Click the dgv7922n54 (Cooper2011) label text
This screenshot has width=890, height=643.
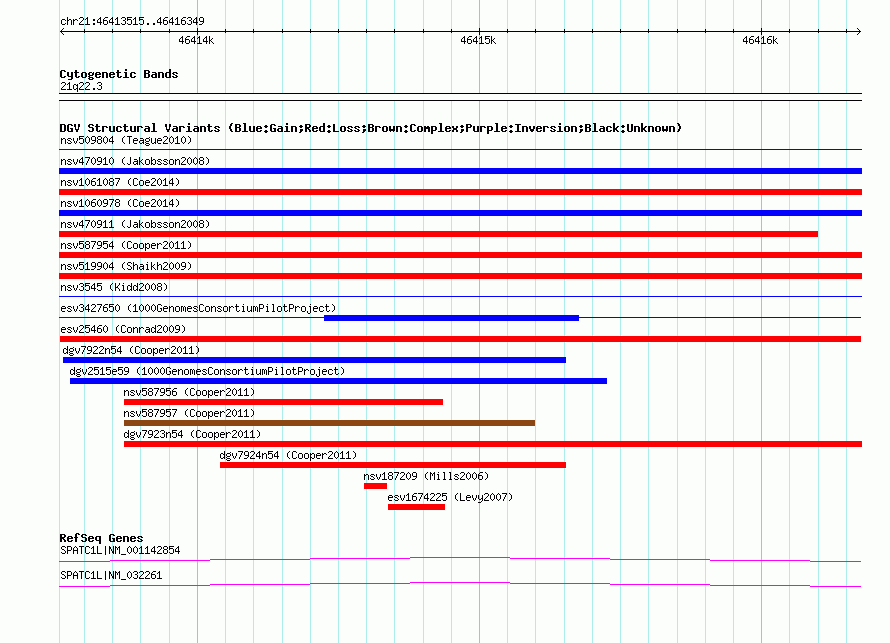[131, 350]
